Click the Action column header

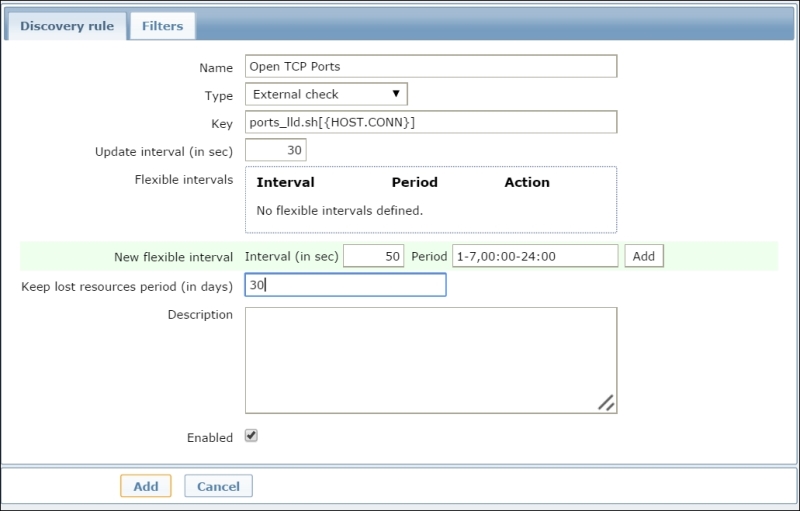click(x=527, y=182)
